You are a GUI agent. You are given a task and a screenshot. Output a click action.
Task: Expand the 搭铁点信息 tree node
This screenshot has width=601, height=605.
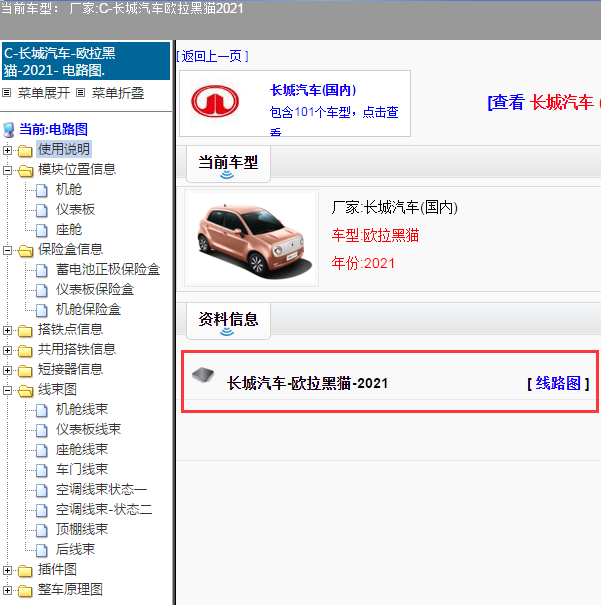pyautogui.click(x=7, y=330)
